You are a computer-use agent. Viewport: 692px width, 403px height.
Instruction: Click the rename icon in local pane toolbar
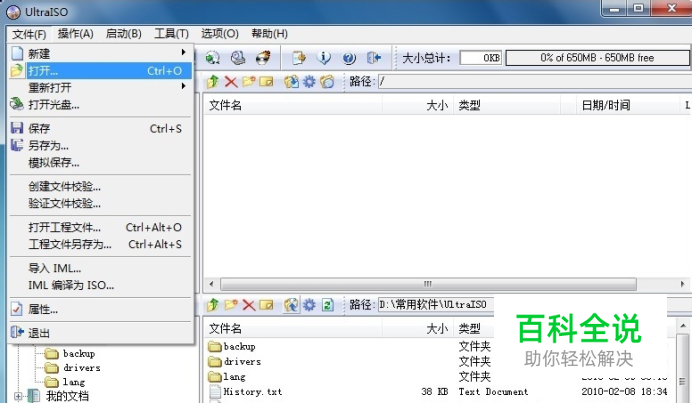point(266,305)
